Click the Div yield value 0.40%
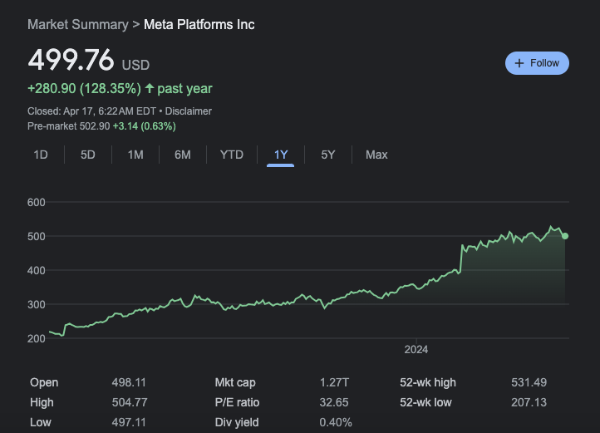The height and width of the screenshot is (433, 600). [336, 422]
